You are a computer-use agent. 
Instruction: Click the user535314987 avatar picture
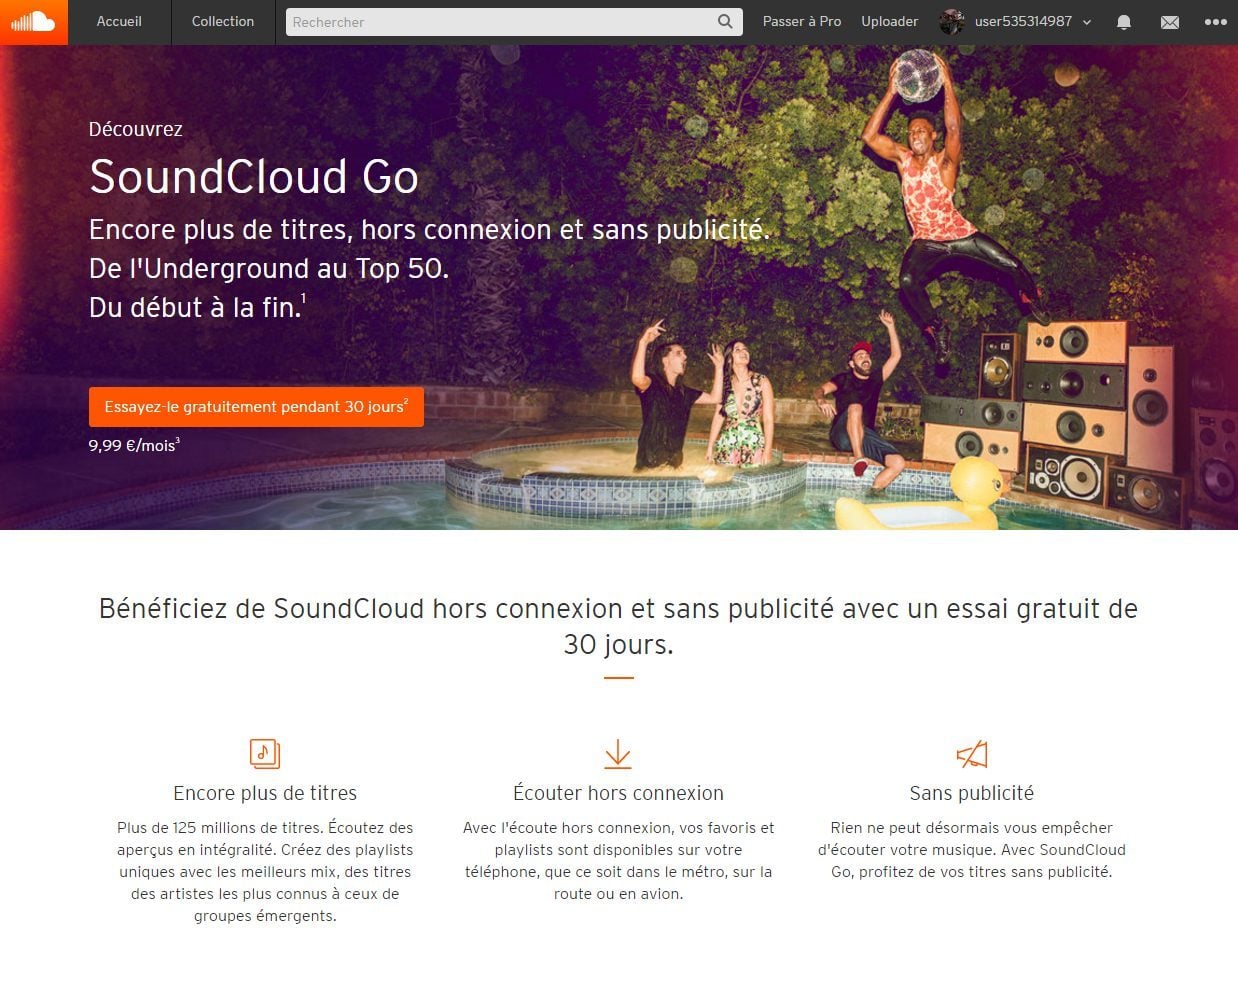(x=952, y=22)
